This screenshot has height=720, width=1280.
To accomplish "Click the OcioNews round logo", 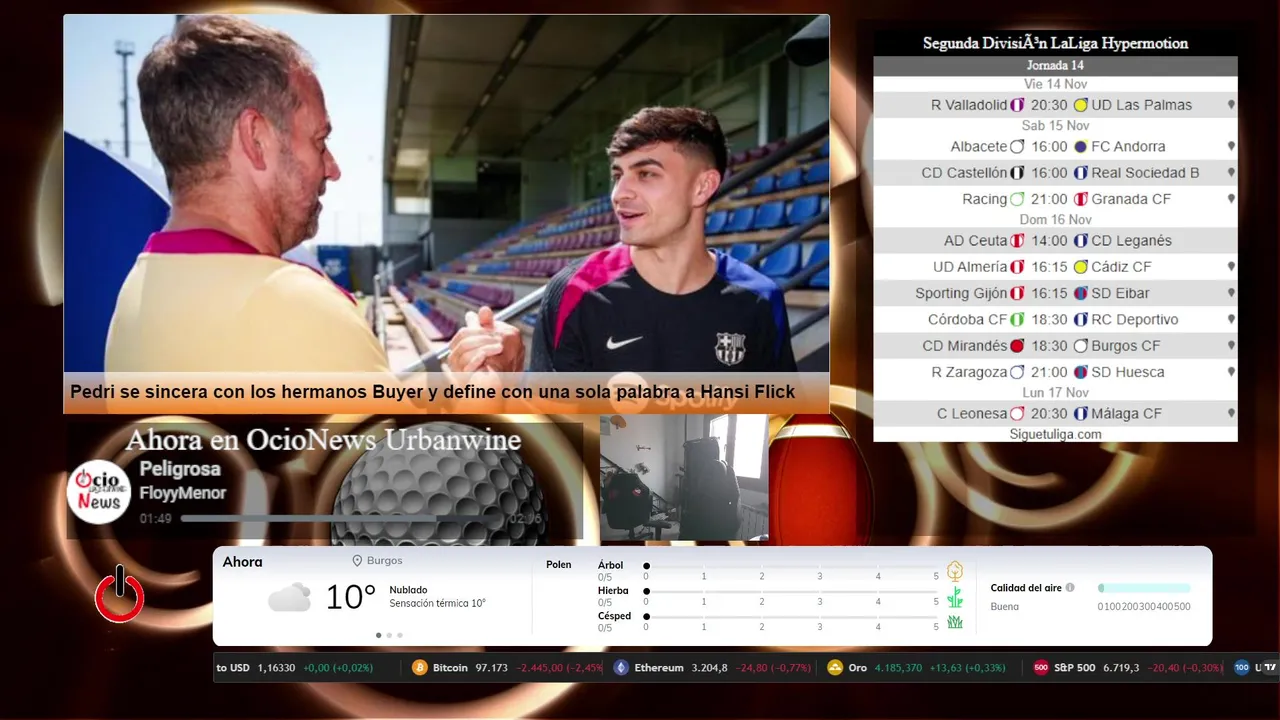I will [100, 490].
